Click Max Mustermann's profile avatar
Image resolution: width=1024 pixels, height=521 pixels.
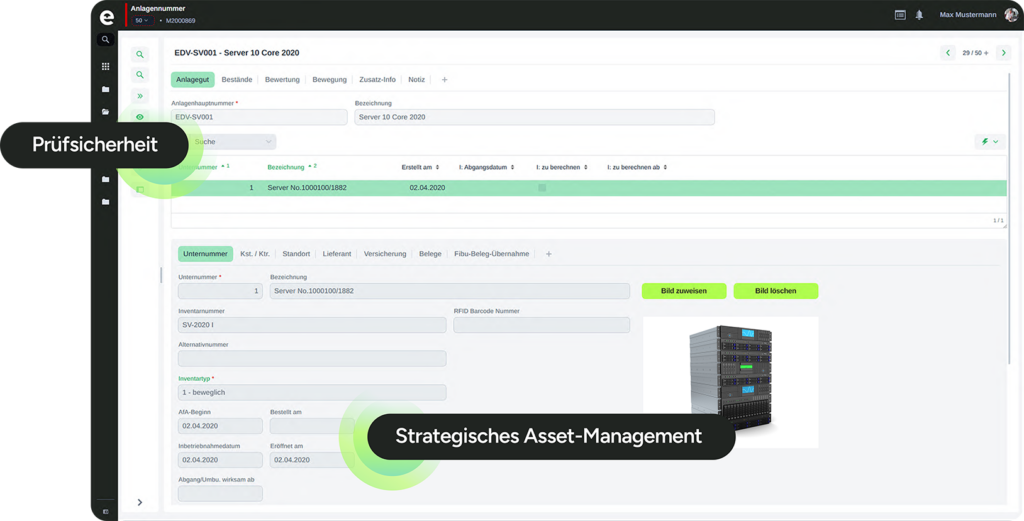pos(1011,15)
